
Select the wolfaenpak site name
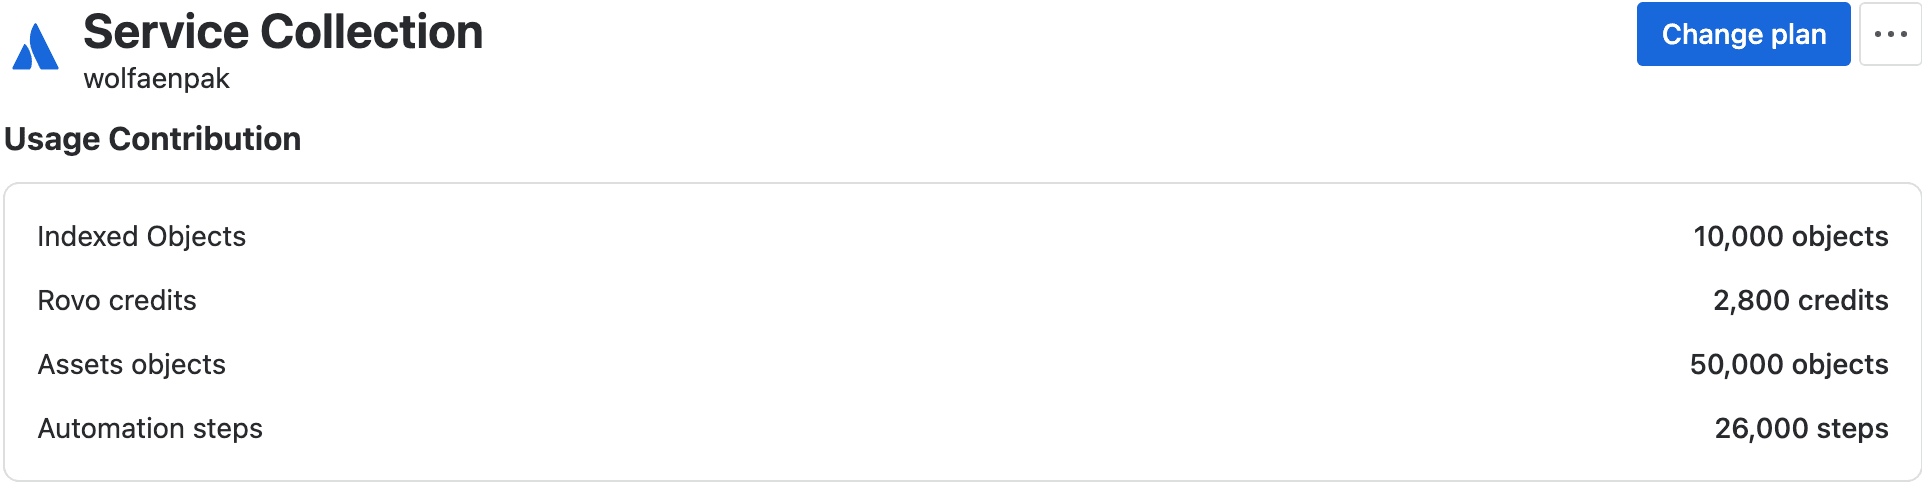tap(157, 79)
